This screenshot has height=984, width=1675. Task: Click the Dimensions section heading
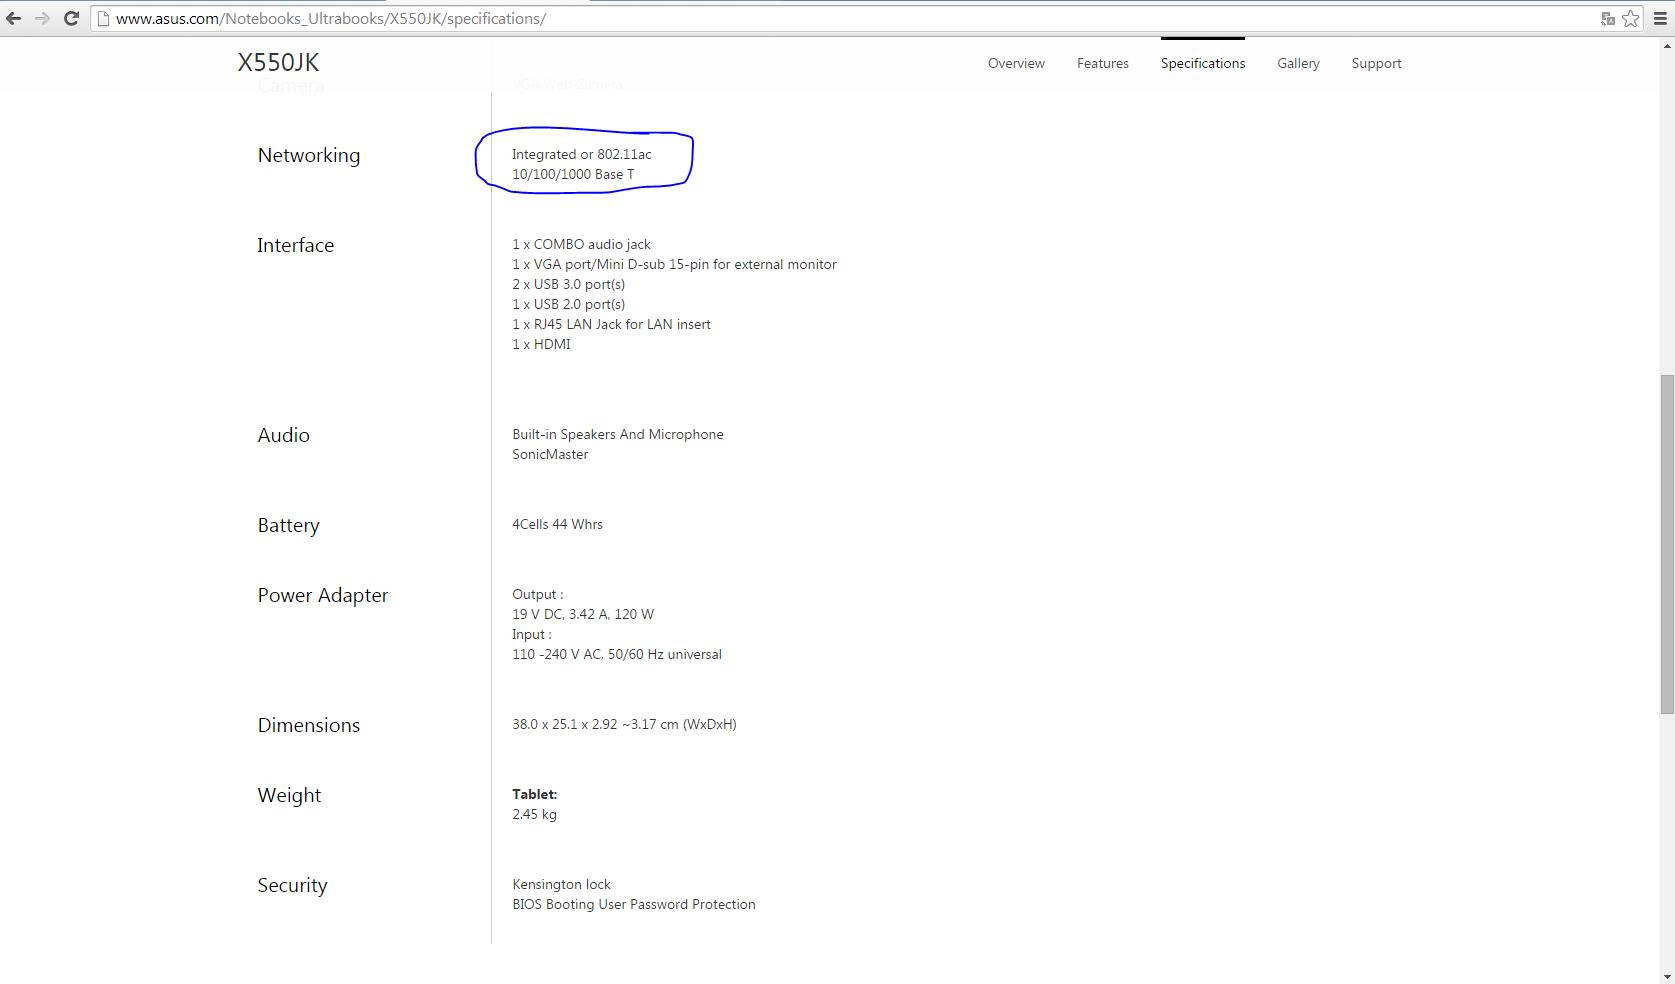309,725
